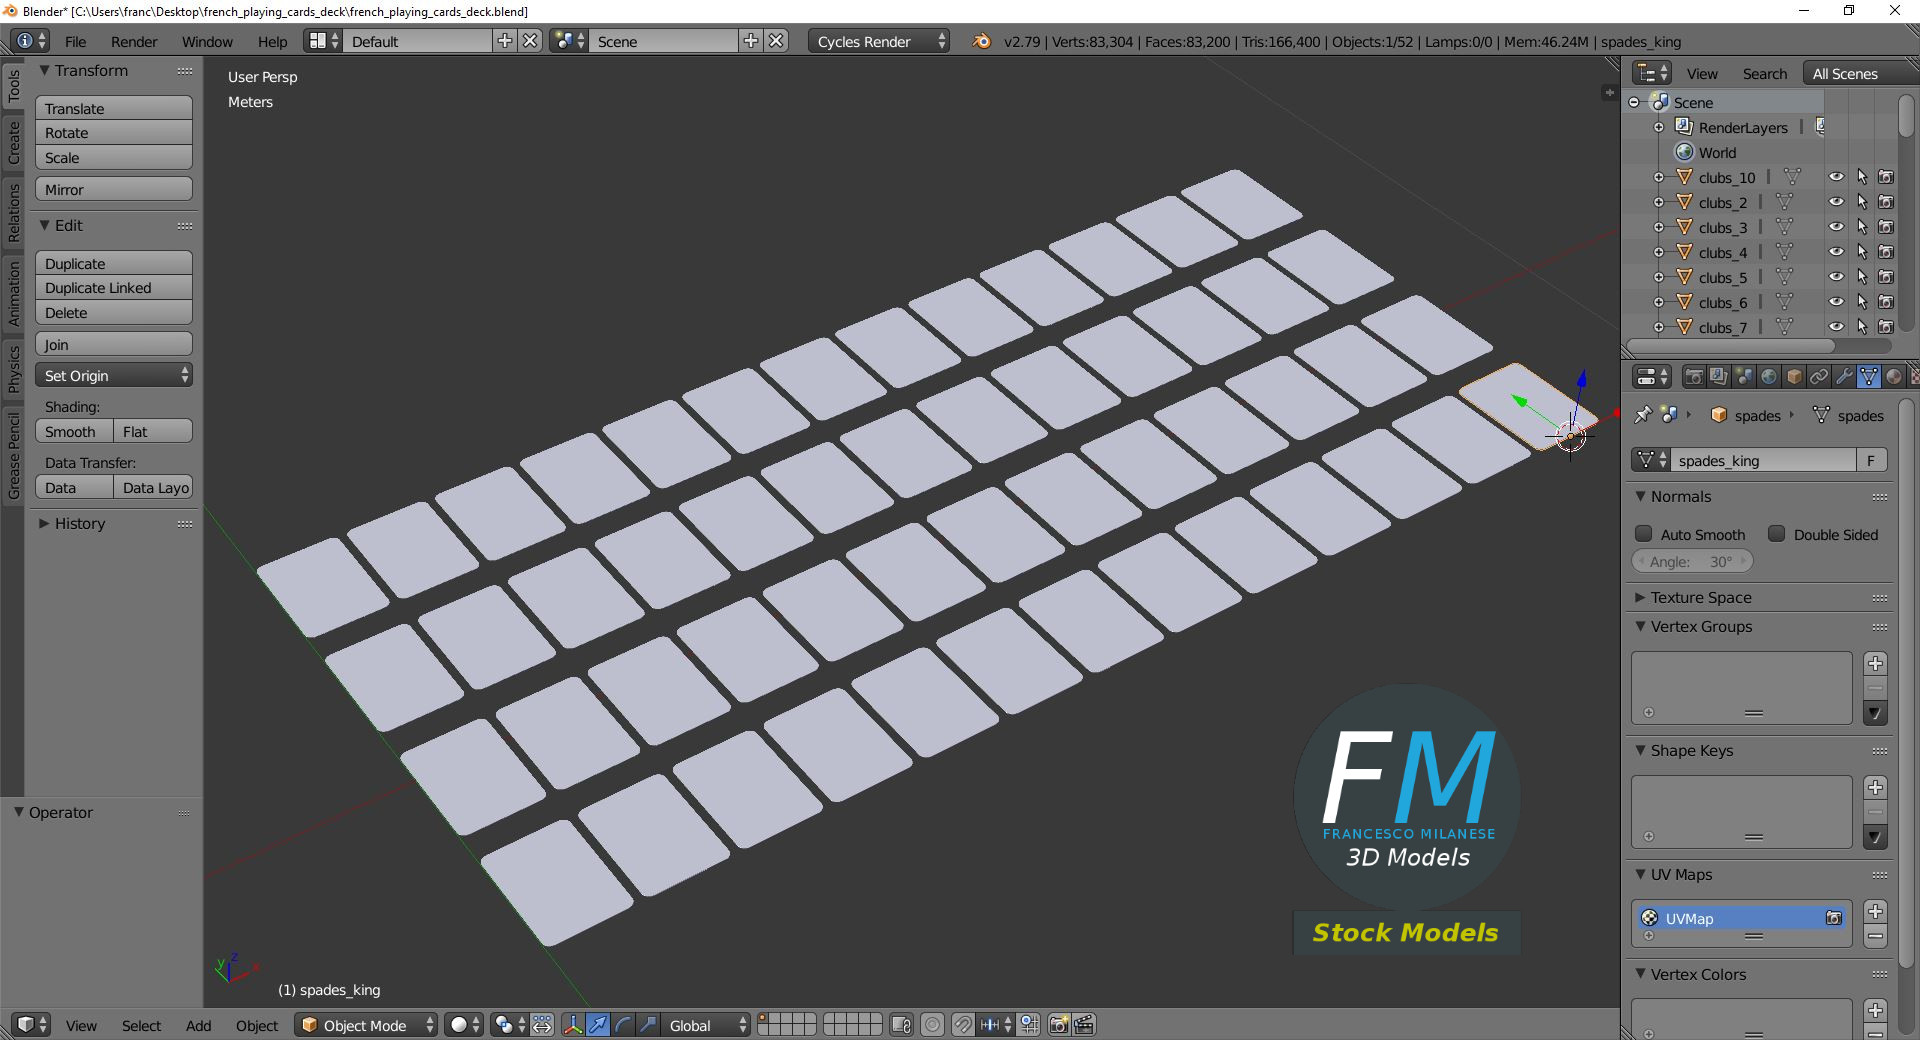
Task: Open the Constraints properties tab (chain icon)
Action: click(1819, 376)
